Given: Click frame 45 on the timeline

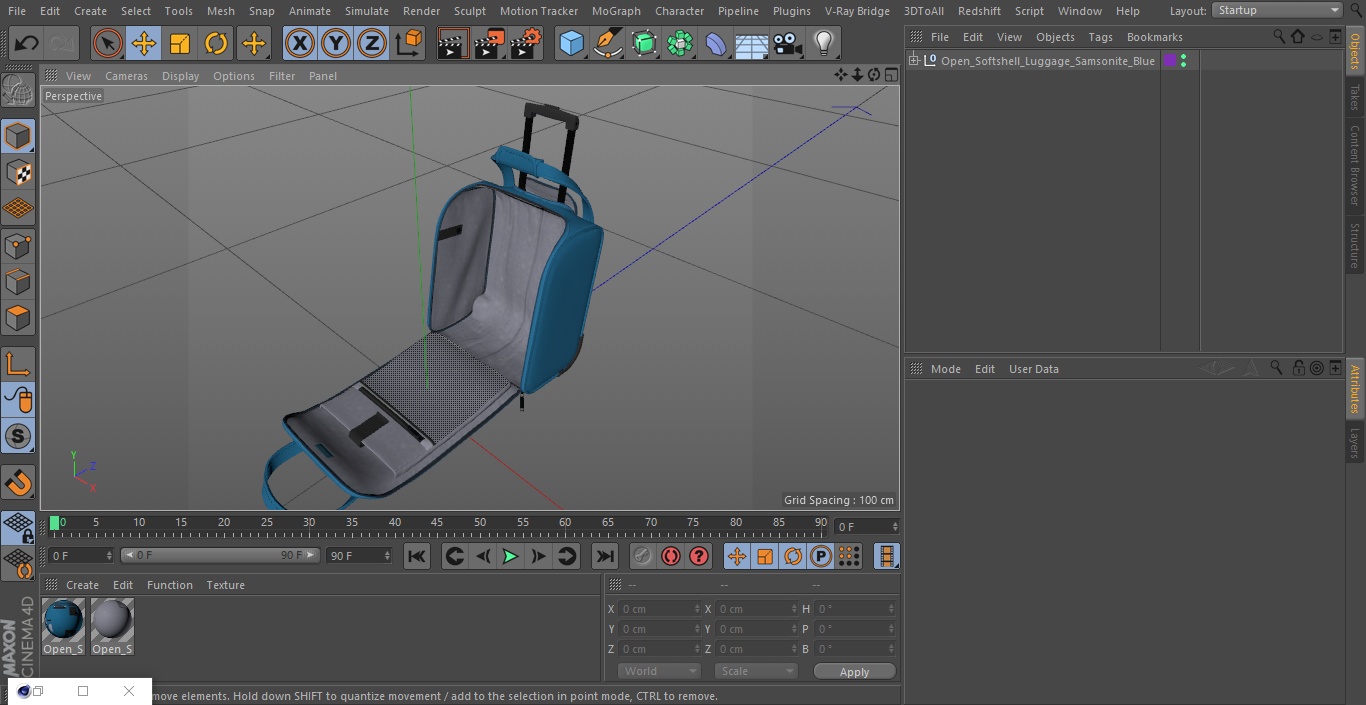Looking at the screenshot, I should [x=437, y=523].
